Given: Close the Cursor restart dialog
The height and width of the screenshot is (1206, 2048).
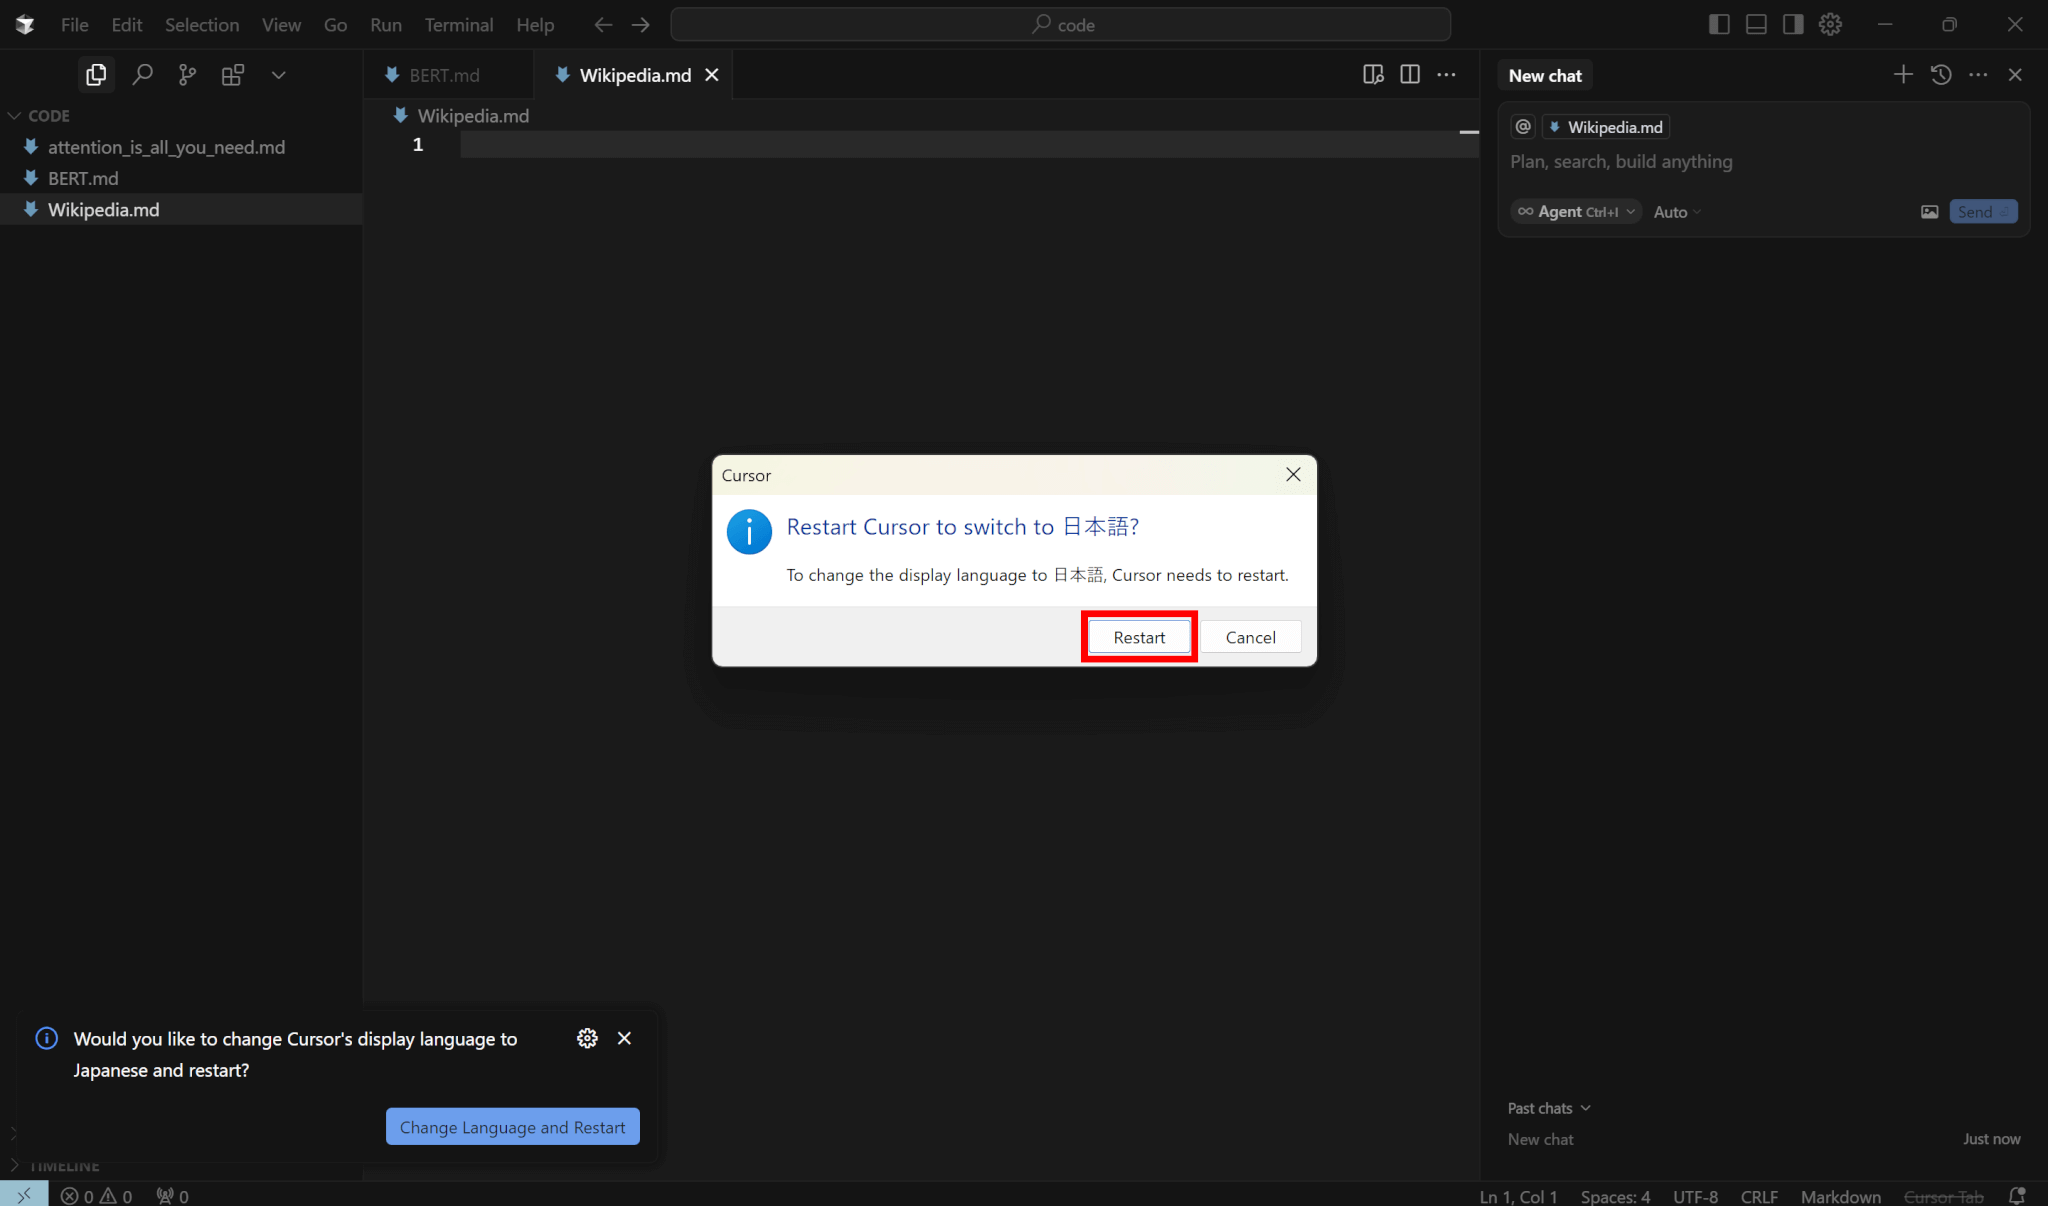Looking at the screenshot, I should pyautogui.click(x=1293, y=475).
